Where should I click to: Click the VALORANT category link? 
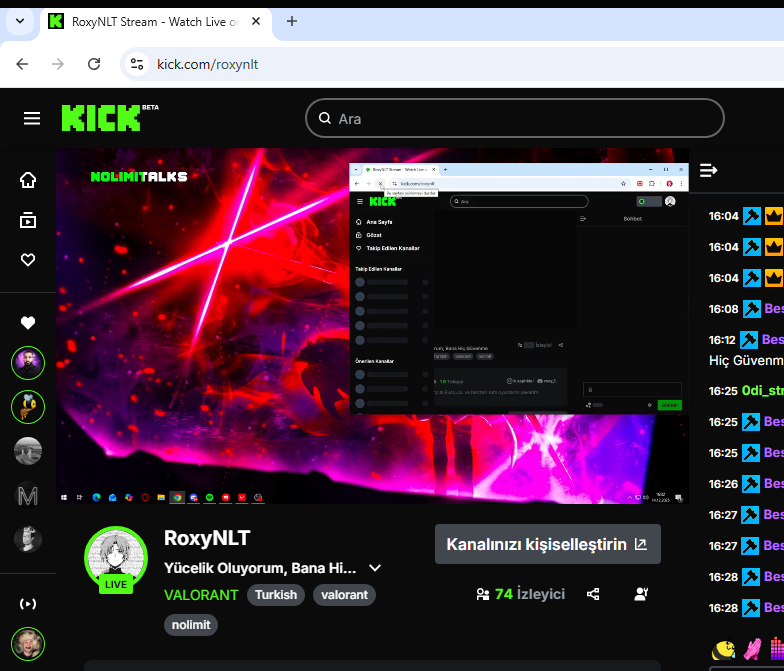201,595
